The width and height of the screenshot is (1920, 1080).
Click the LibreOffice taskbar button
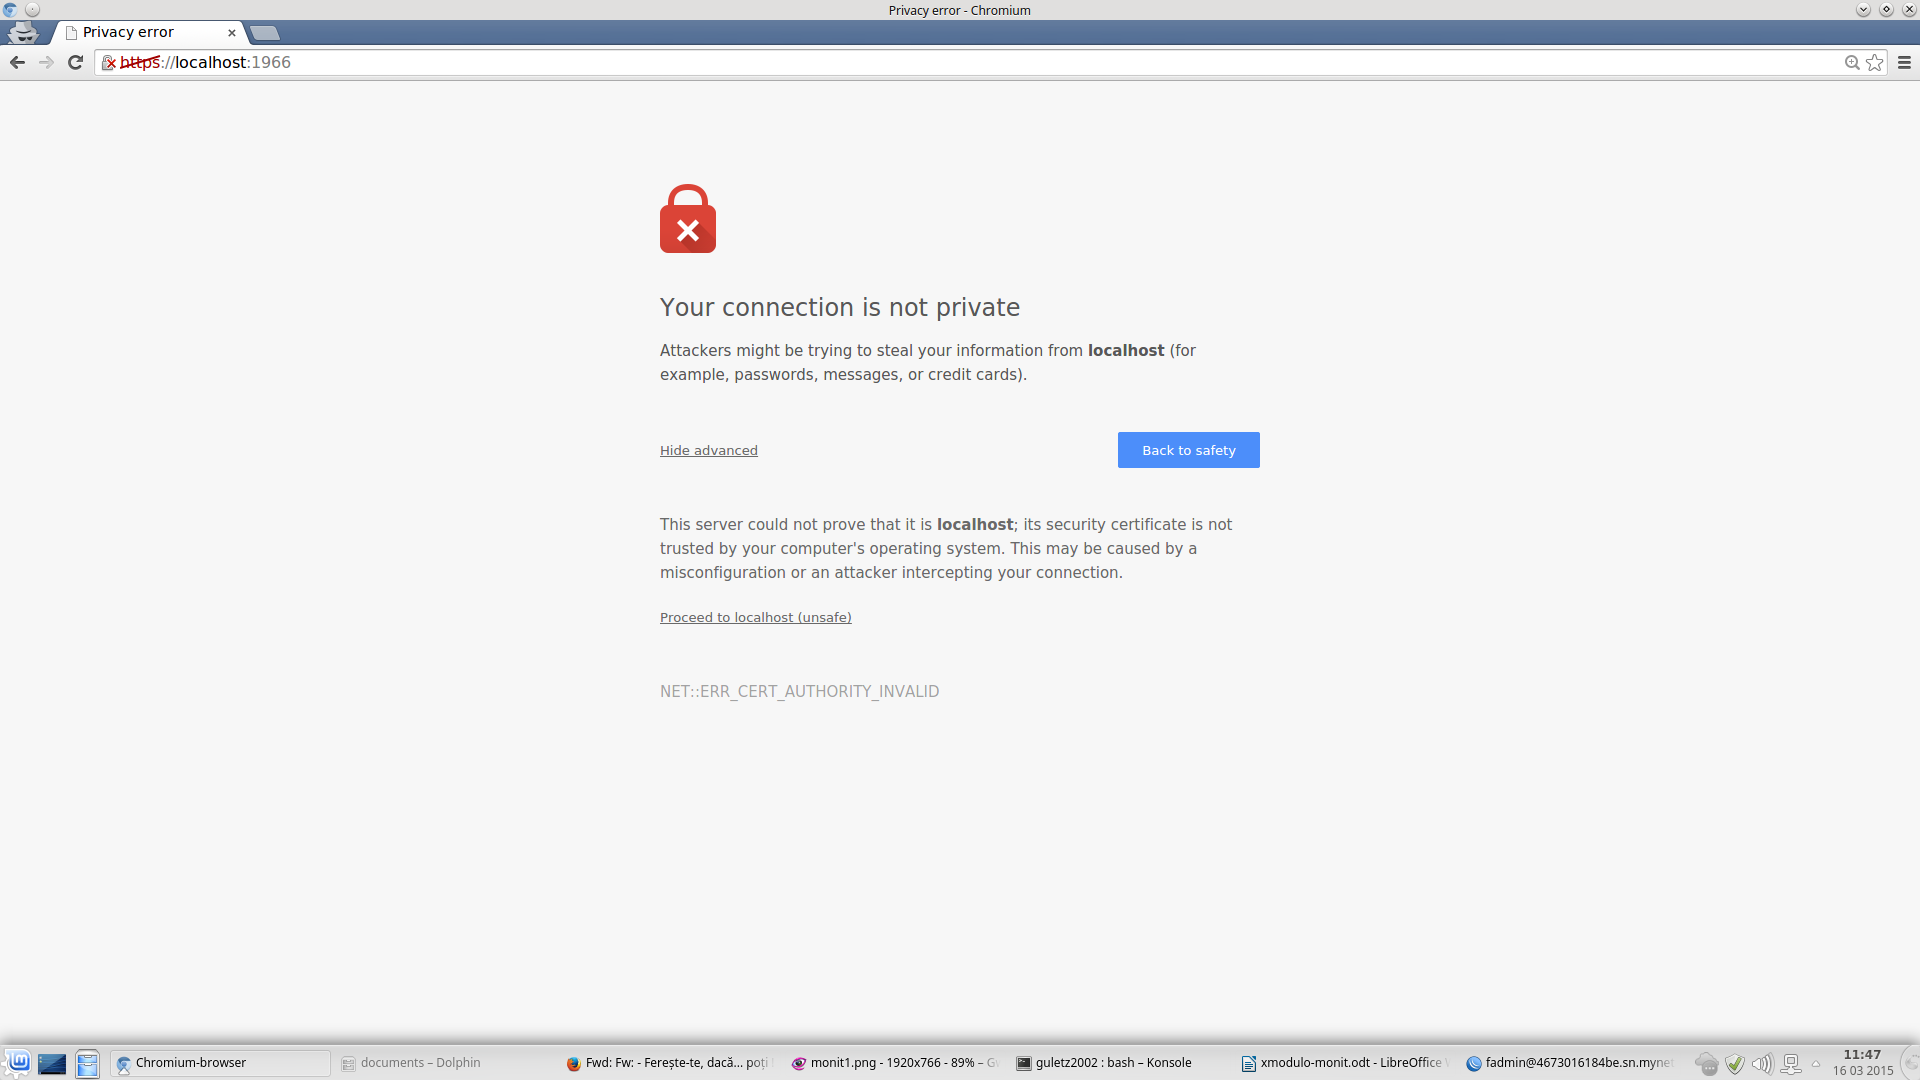click(1345, 1062)
